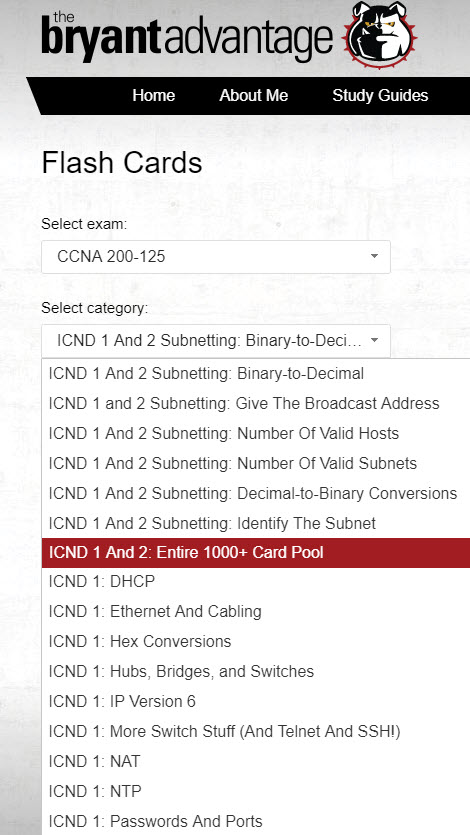The image size is (470, 835).
Task: Open the Select exam dropdown arrow
Action: click(374, 257)
